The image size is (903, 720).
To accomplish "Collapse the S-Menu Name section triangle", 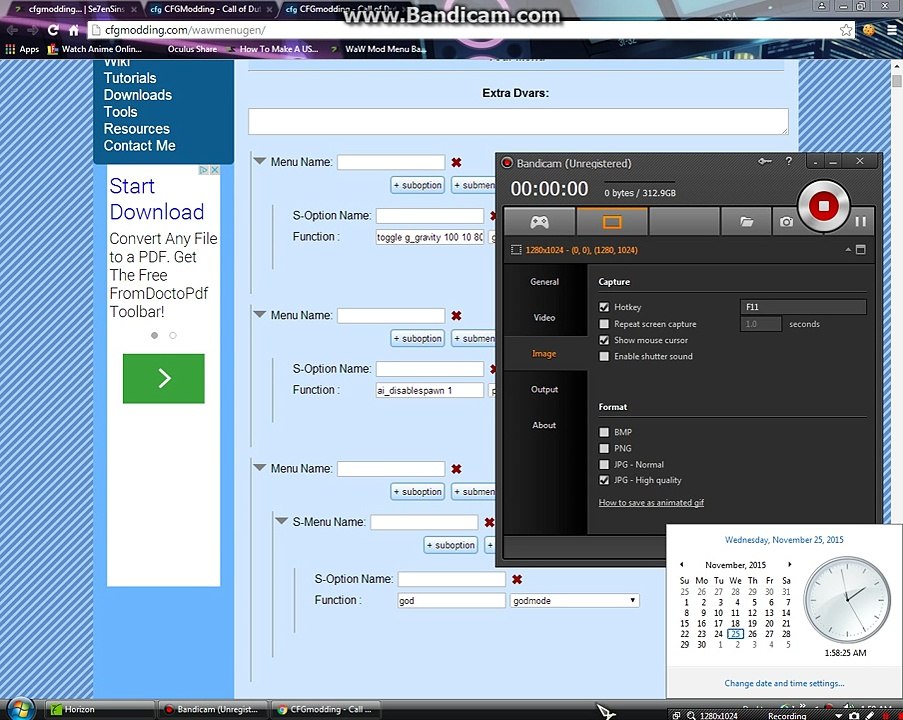I will pos(282,521).
